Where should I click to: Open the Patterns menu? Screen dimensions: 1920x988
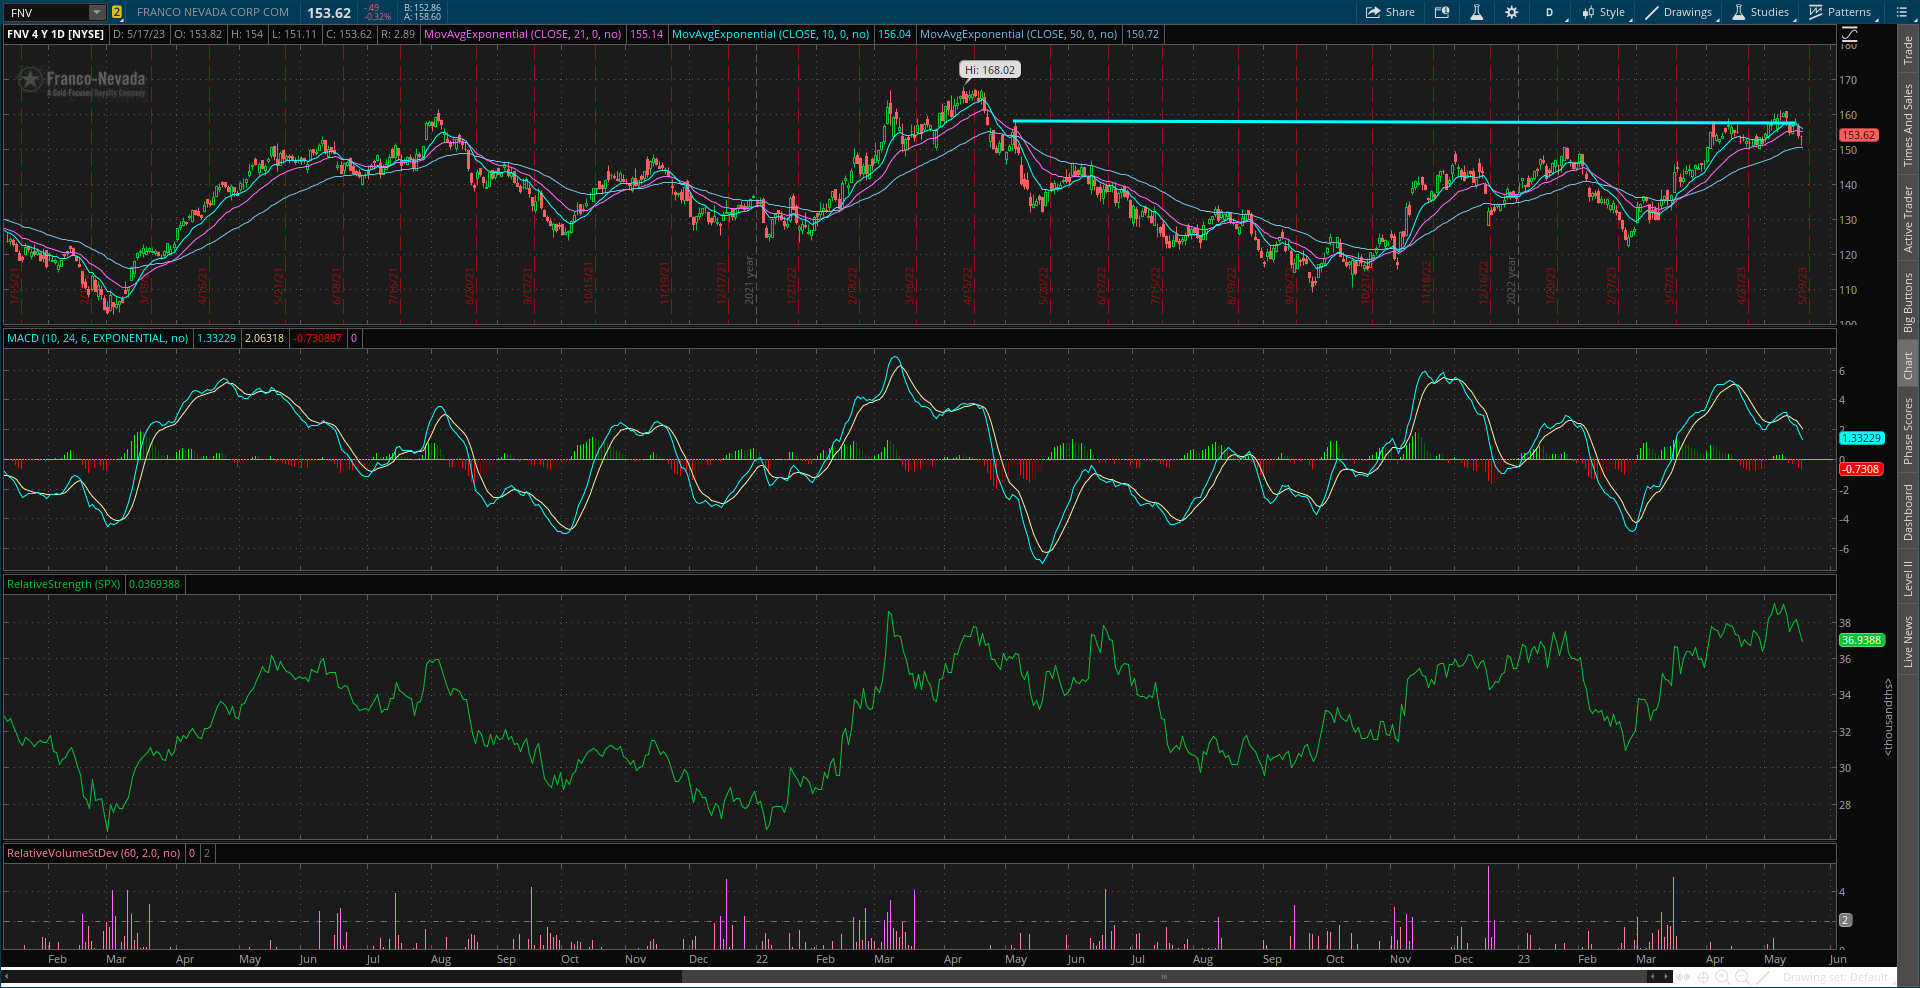pyautogui.click(x=1840, y=12)
